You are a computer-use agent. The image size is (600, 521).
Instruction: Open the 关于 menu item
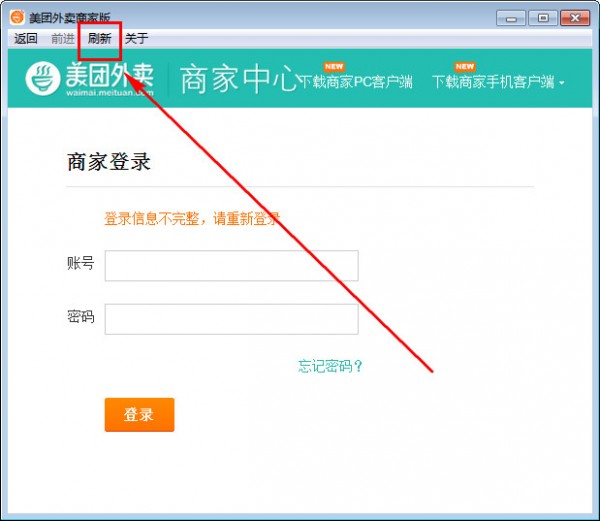137,39
